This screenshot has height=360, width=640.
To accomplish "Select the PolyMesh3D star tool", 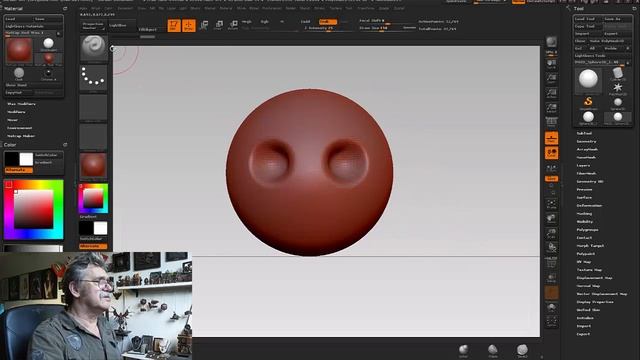I will tap(618, 88).
